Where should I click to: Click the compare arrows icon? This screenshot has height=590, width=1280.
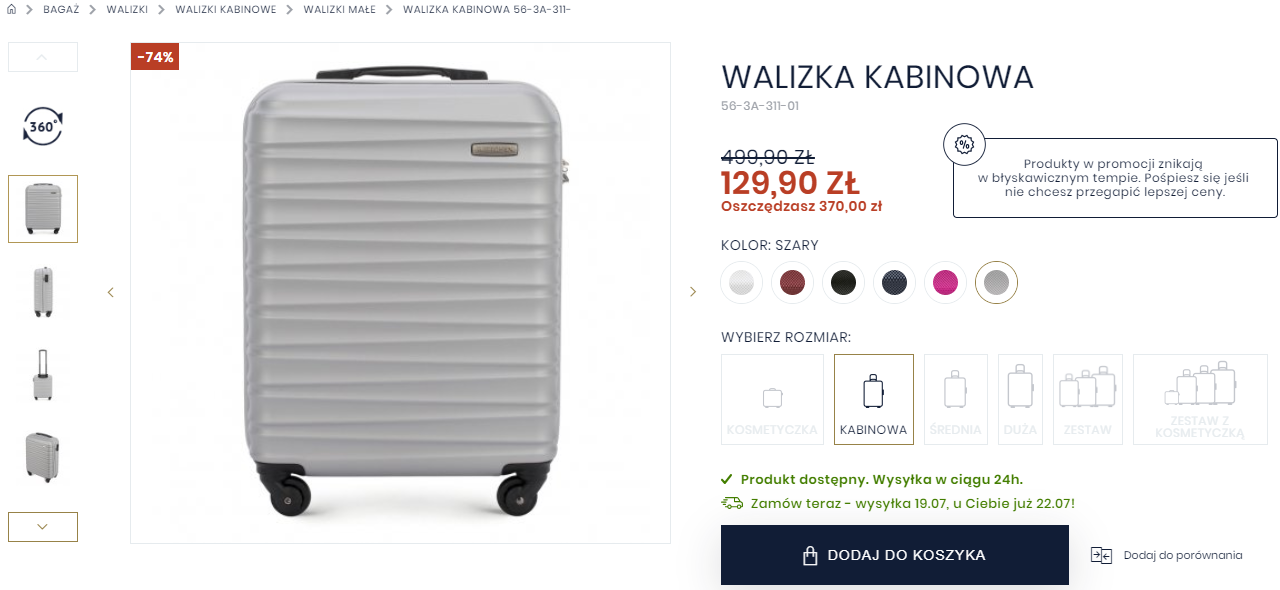point(1101,555)
